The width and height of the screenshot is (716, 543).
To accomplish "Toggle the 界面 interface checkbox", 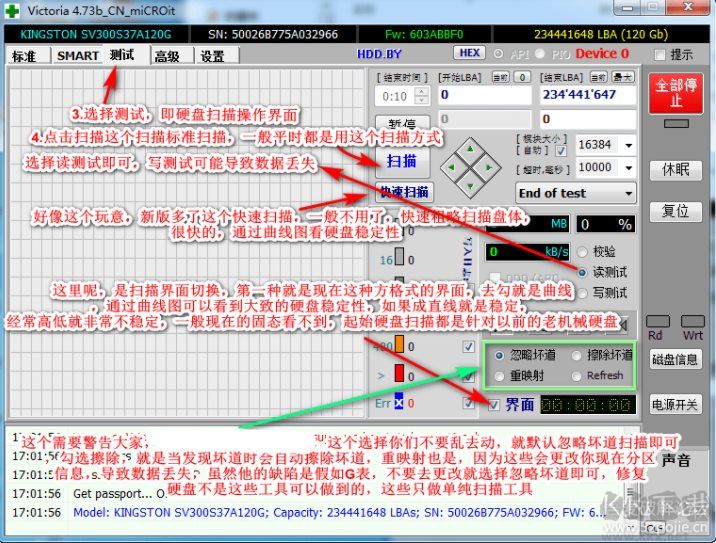I will 494,404.
